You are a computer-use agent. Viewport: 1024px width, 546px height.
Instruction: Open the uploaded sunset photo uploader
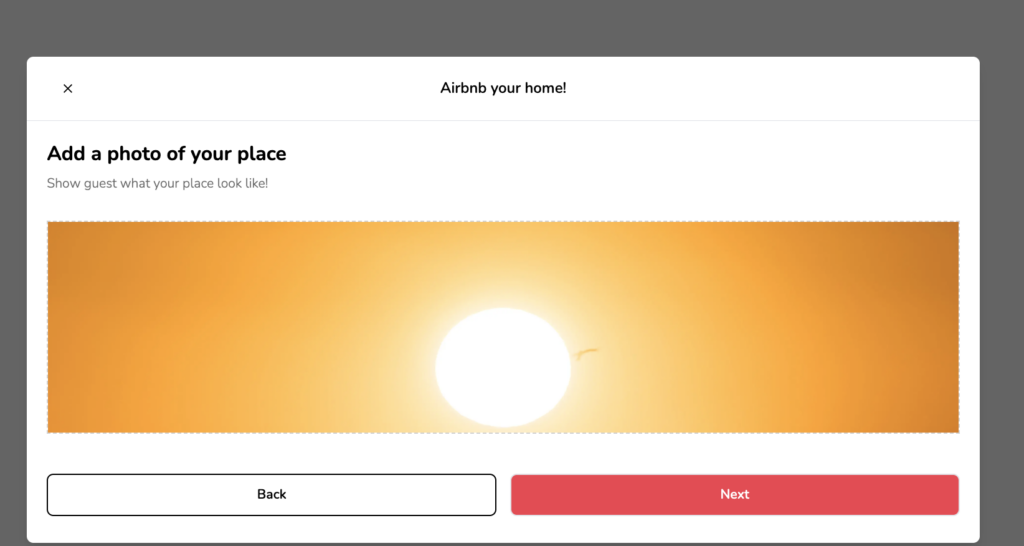tap(503, 327)
